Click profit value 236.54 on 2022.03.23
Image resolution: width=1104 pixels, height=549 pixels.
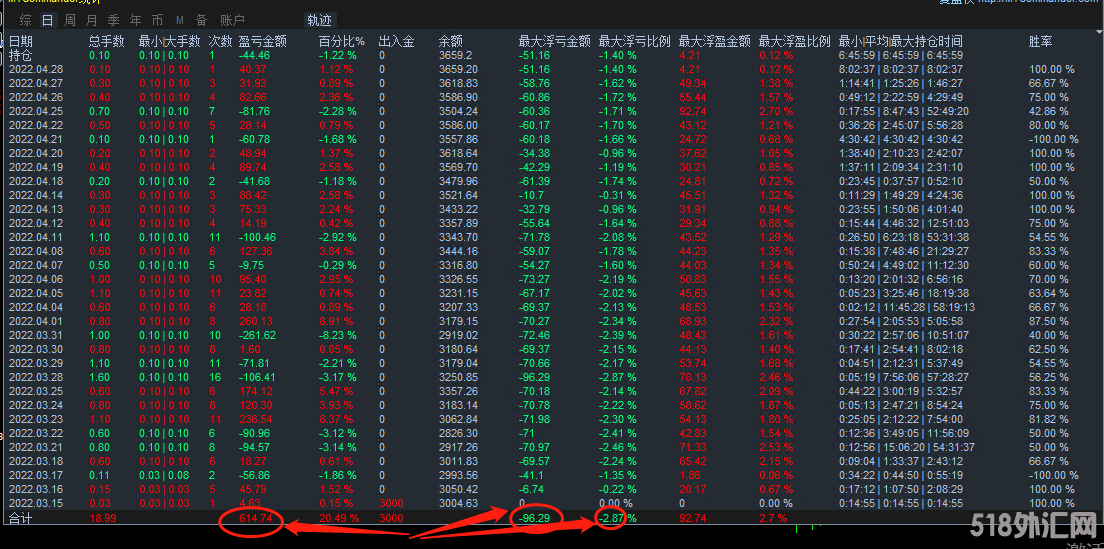256,419
